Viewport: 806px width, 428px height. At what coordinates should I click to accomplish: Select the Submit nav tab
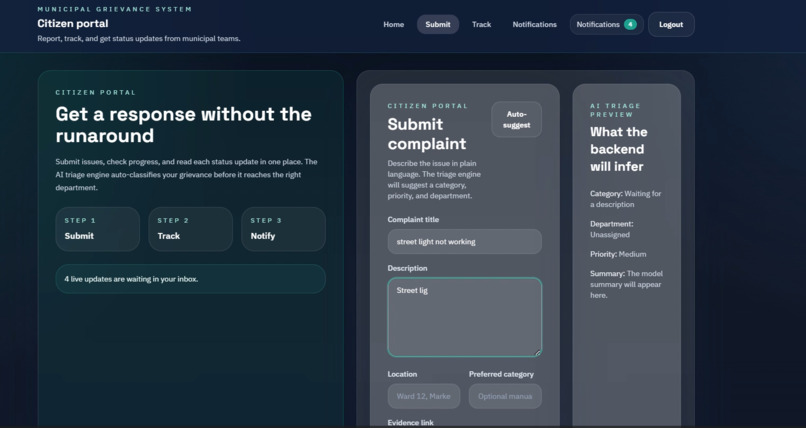pyautogui.click(x=437, y=24)
